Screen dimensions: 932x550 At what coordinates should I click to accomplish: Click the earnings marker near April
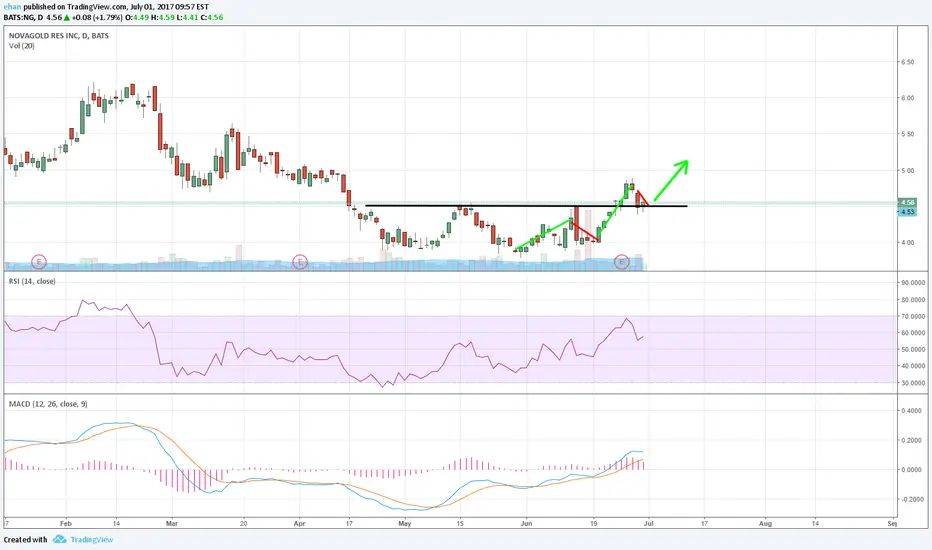point(300,262)
